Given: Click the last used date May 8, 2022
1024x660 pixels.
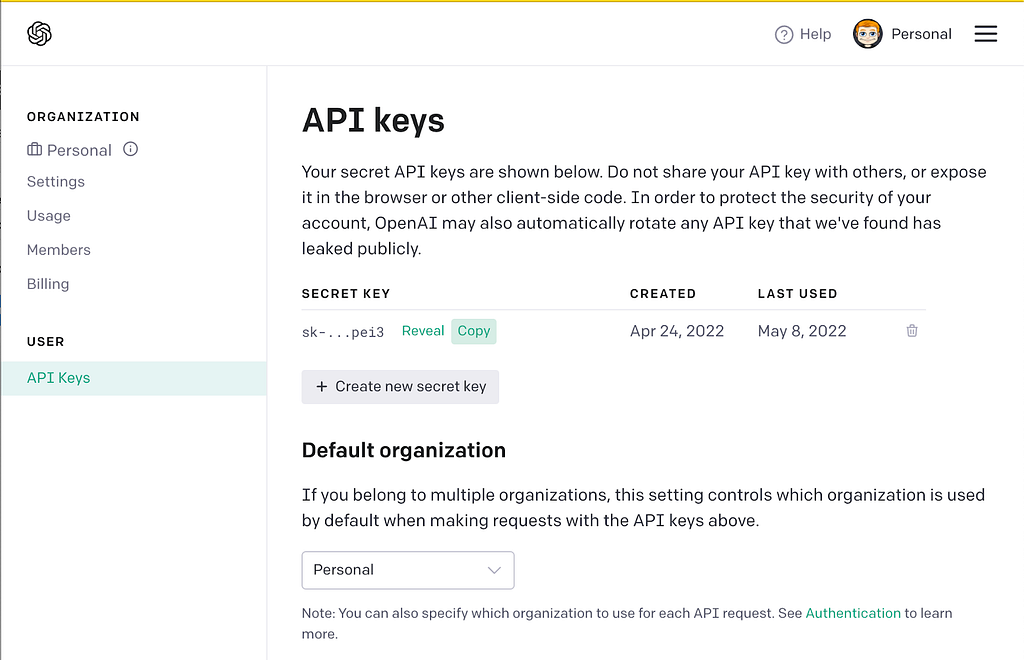Looking at the screenshot, I should [x=802, y=331].
